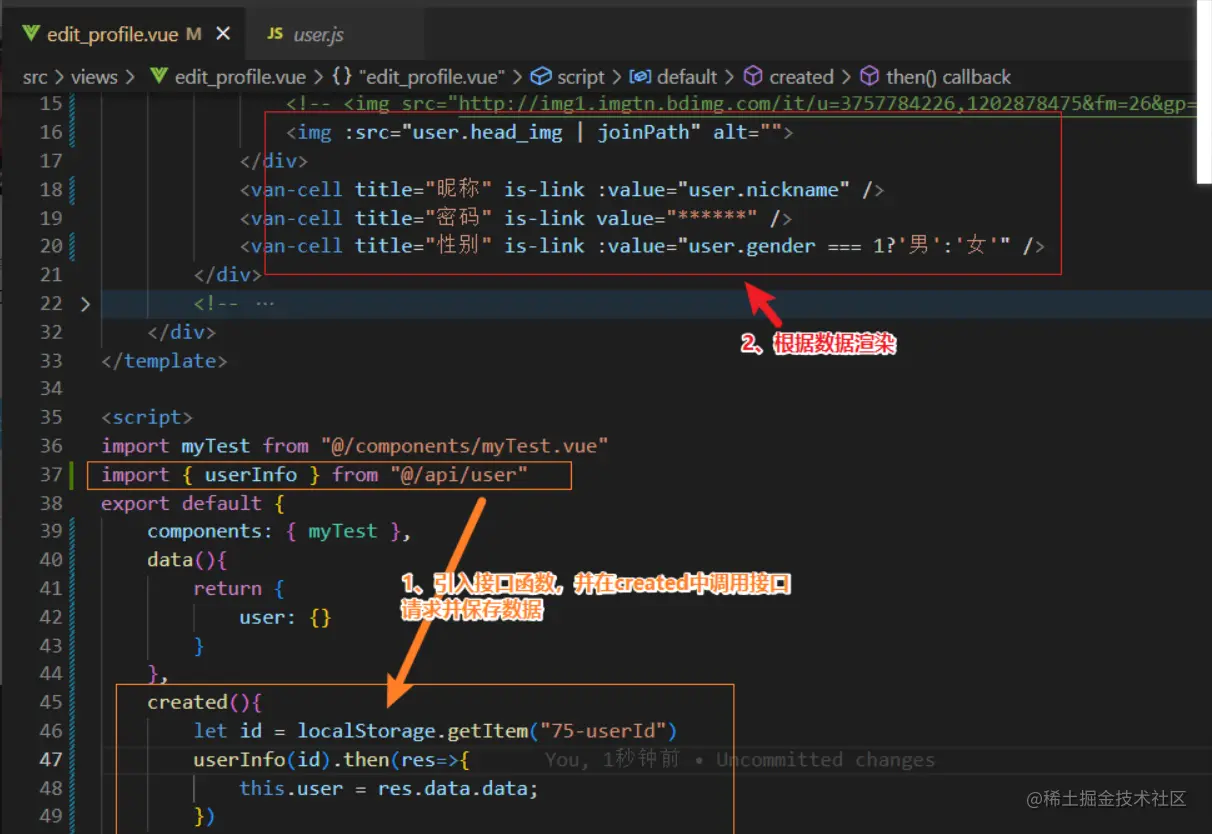Image resolution: width=1212 pixels, height=834 pixels.
Task: Click the JS icon on user.js tab
Action: pos(275,34)
